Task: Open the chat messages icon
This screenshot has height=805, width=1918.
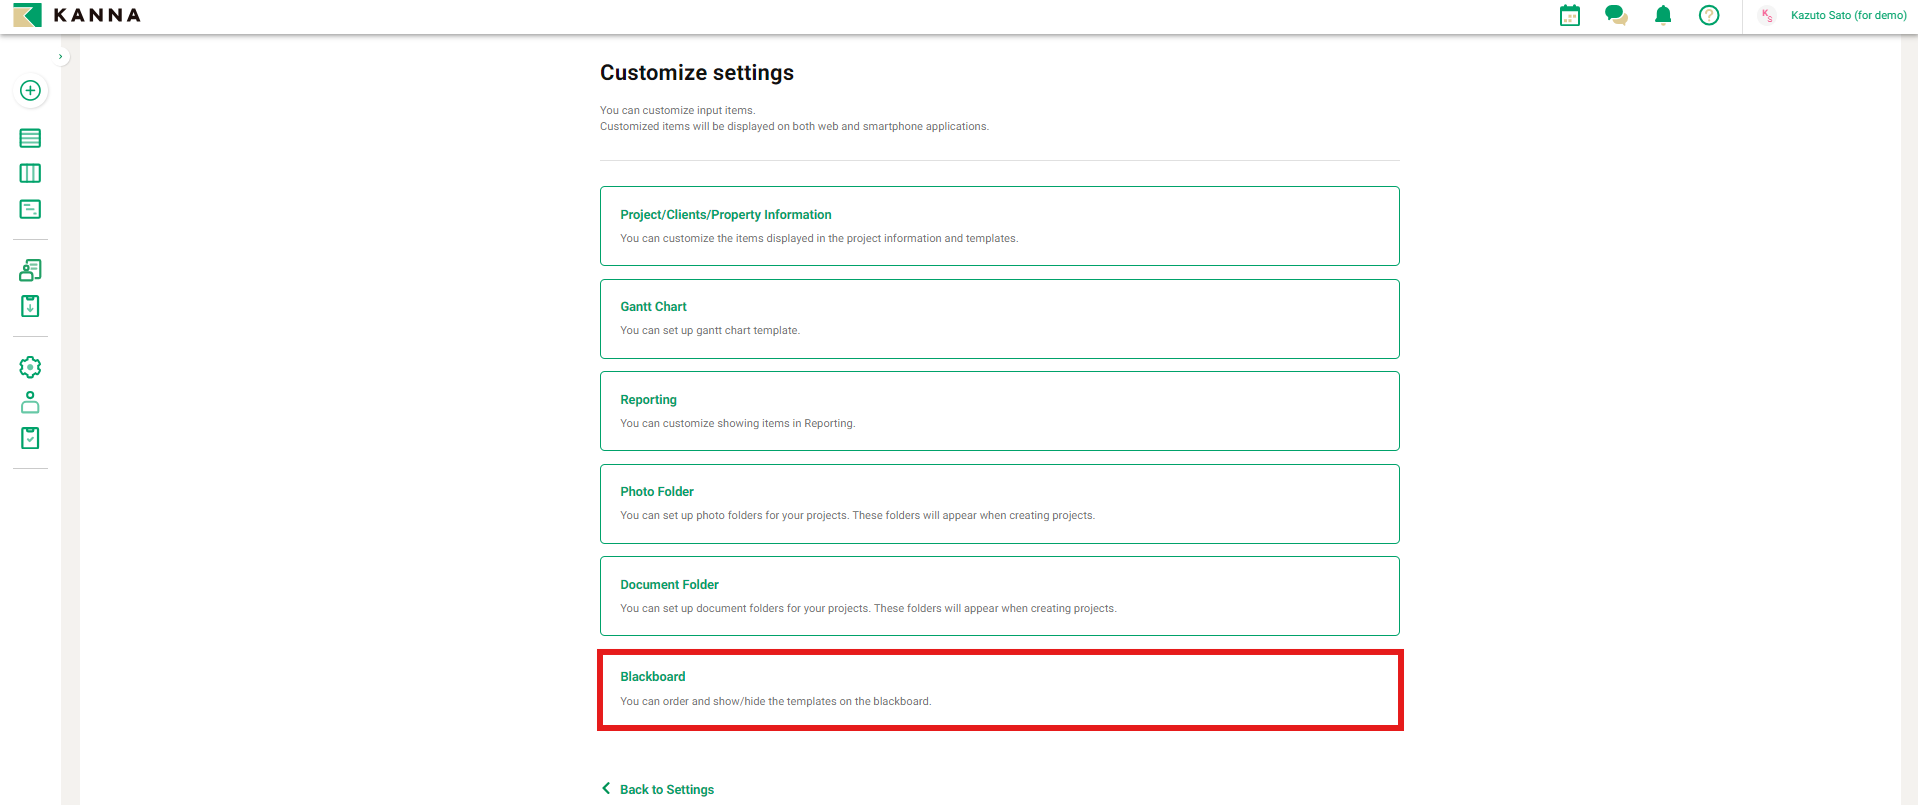Action: [x=1616, y=15]
